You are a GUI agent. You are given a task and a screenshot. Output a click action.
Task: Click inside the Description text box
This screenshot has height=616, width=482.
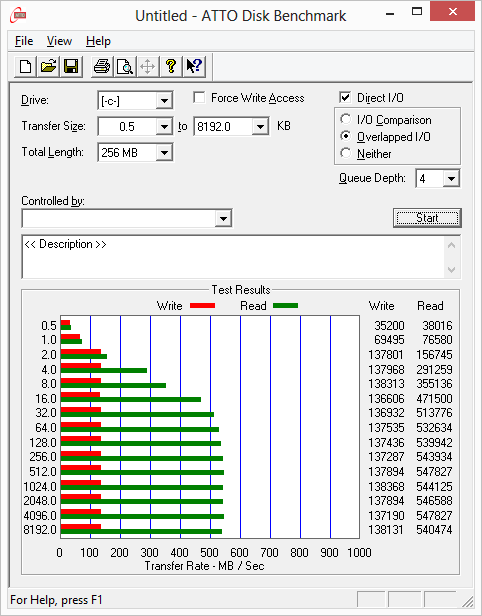point(234,257)
